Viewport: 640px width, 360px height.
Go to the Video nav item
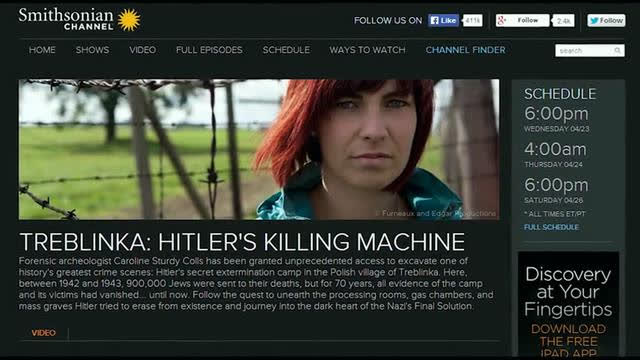[x=142, y=50]
